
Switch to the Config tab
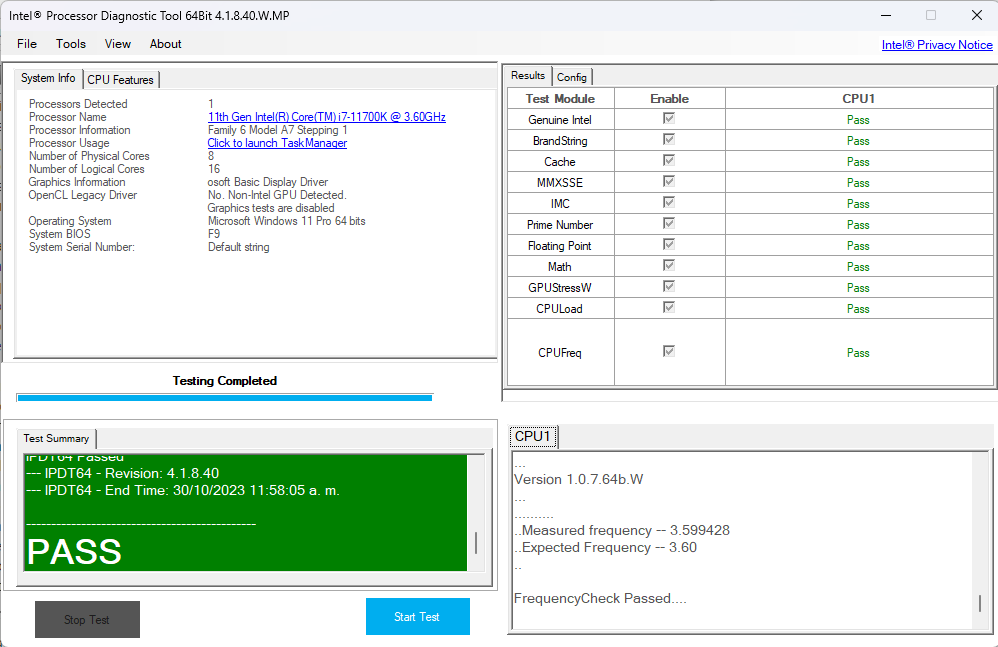click(x=572, y=77)
